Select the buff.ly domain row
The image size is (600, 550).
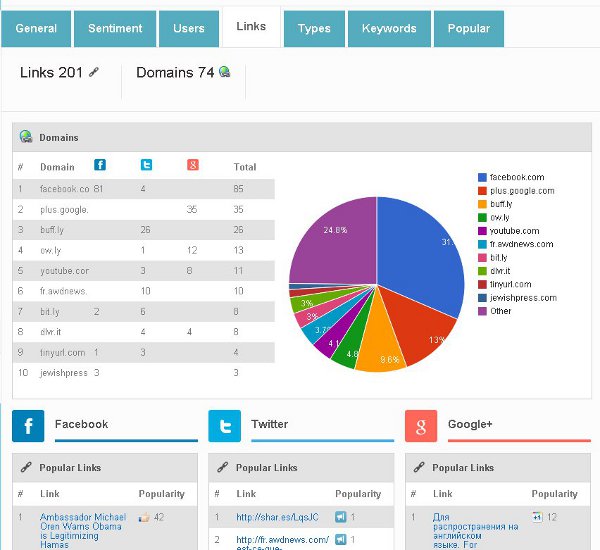click(x=143, y=230)
